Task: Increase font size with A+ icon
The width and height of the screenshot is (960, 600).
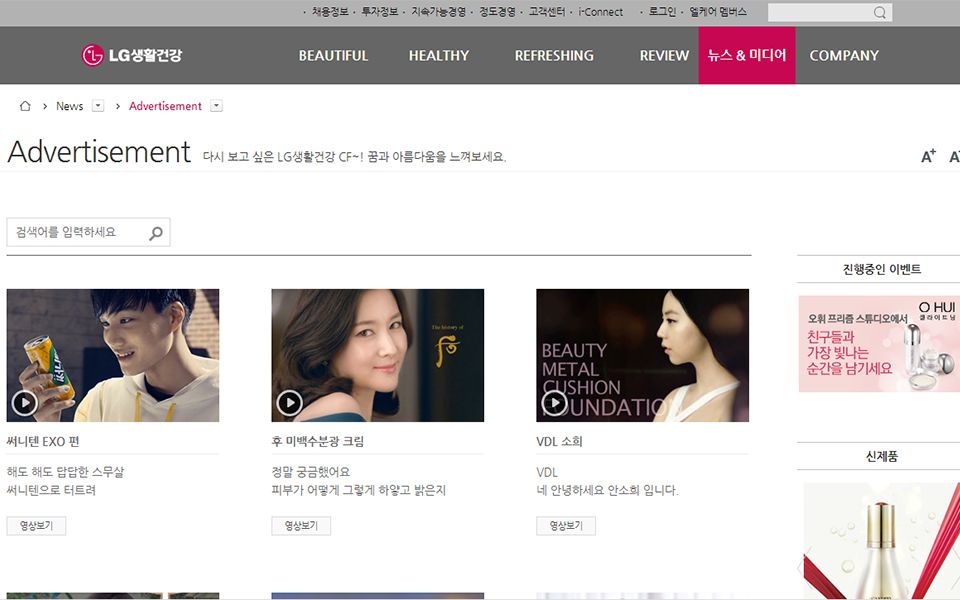Action: point(928,156)
